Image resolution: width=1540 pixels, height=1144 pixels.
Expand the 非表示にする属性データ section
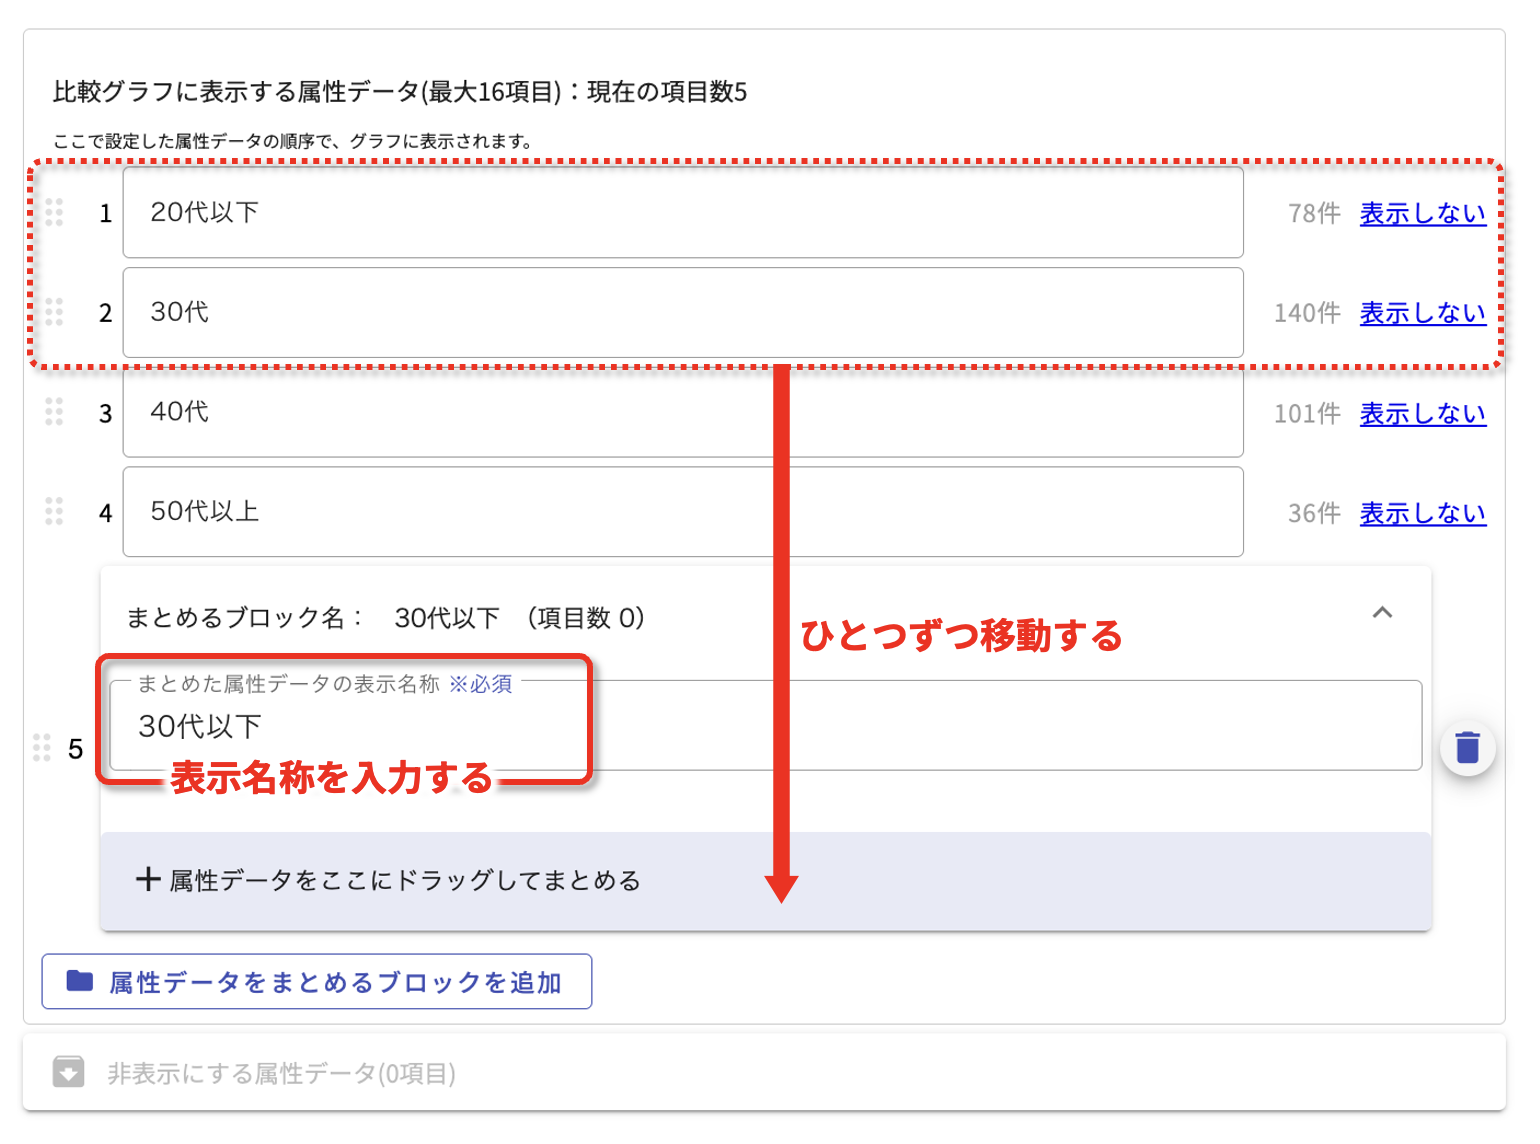click(x=280, y=1073)
